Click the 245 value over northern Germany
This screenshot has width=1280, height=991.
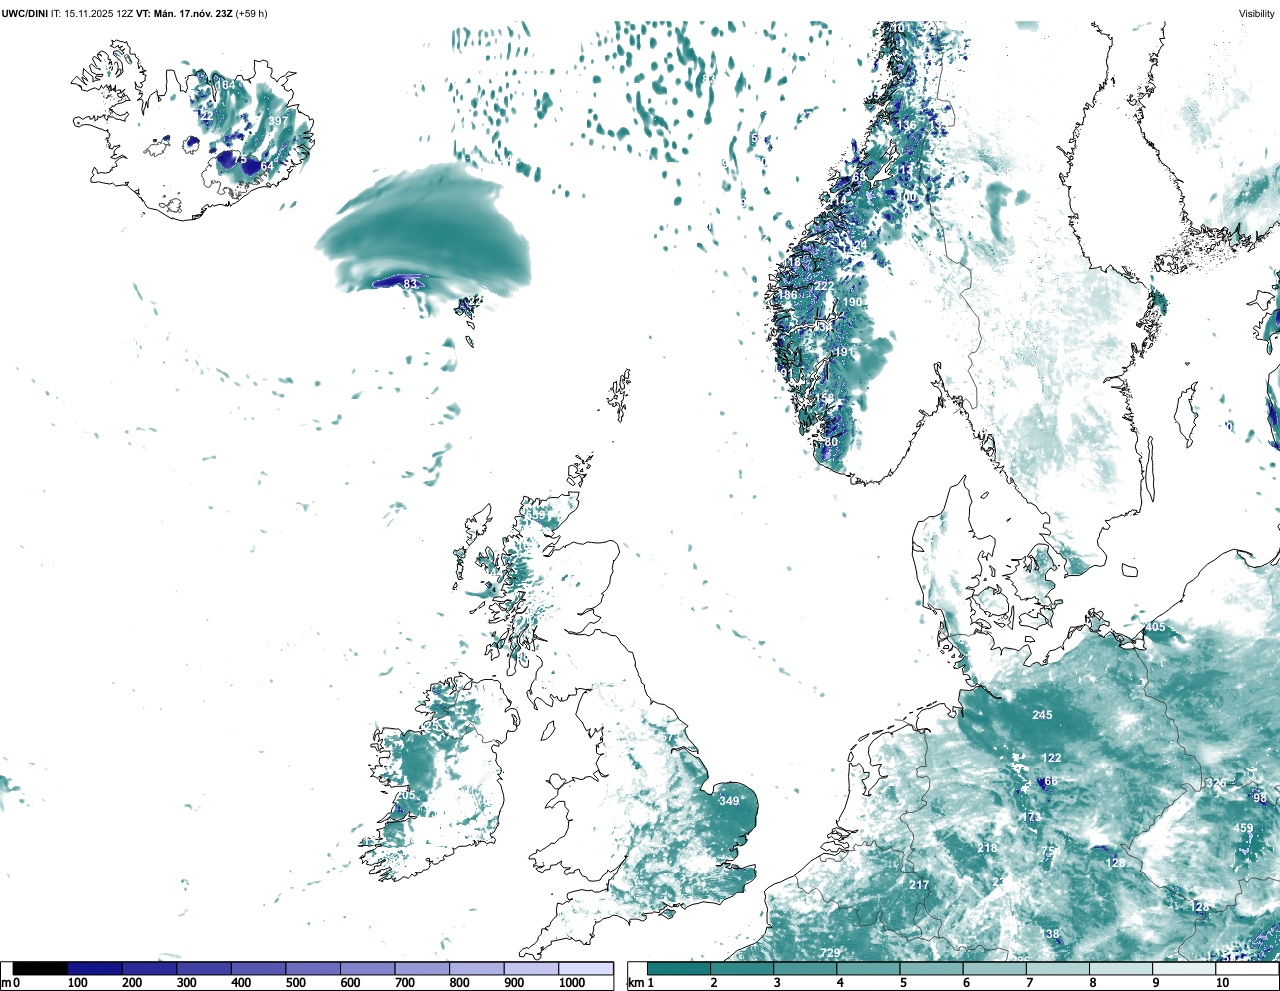pyautogui.click(x=1042, y=715)
